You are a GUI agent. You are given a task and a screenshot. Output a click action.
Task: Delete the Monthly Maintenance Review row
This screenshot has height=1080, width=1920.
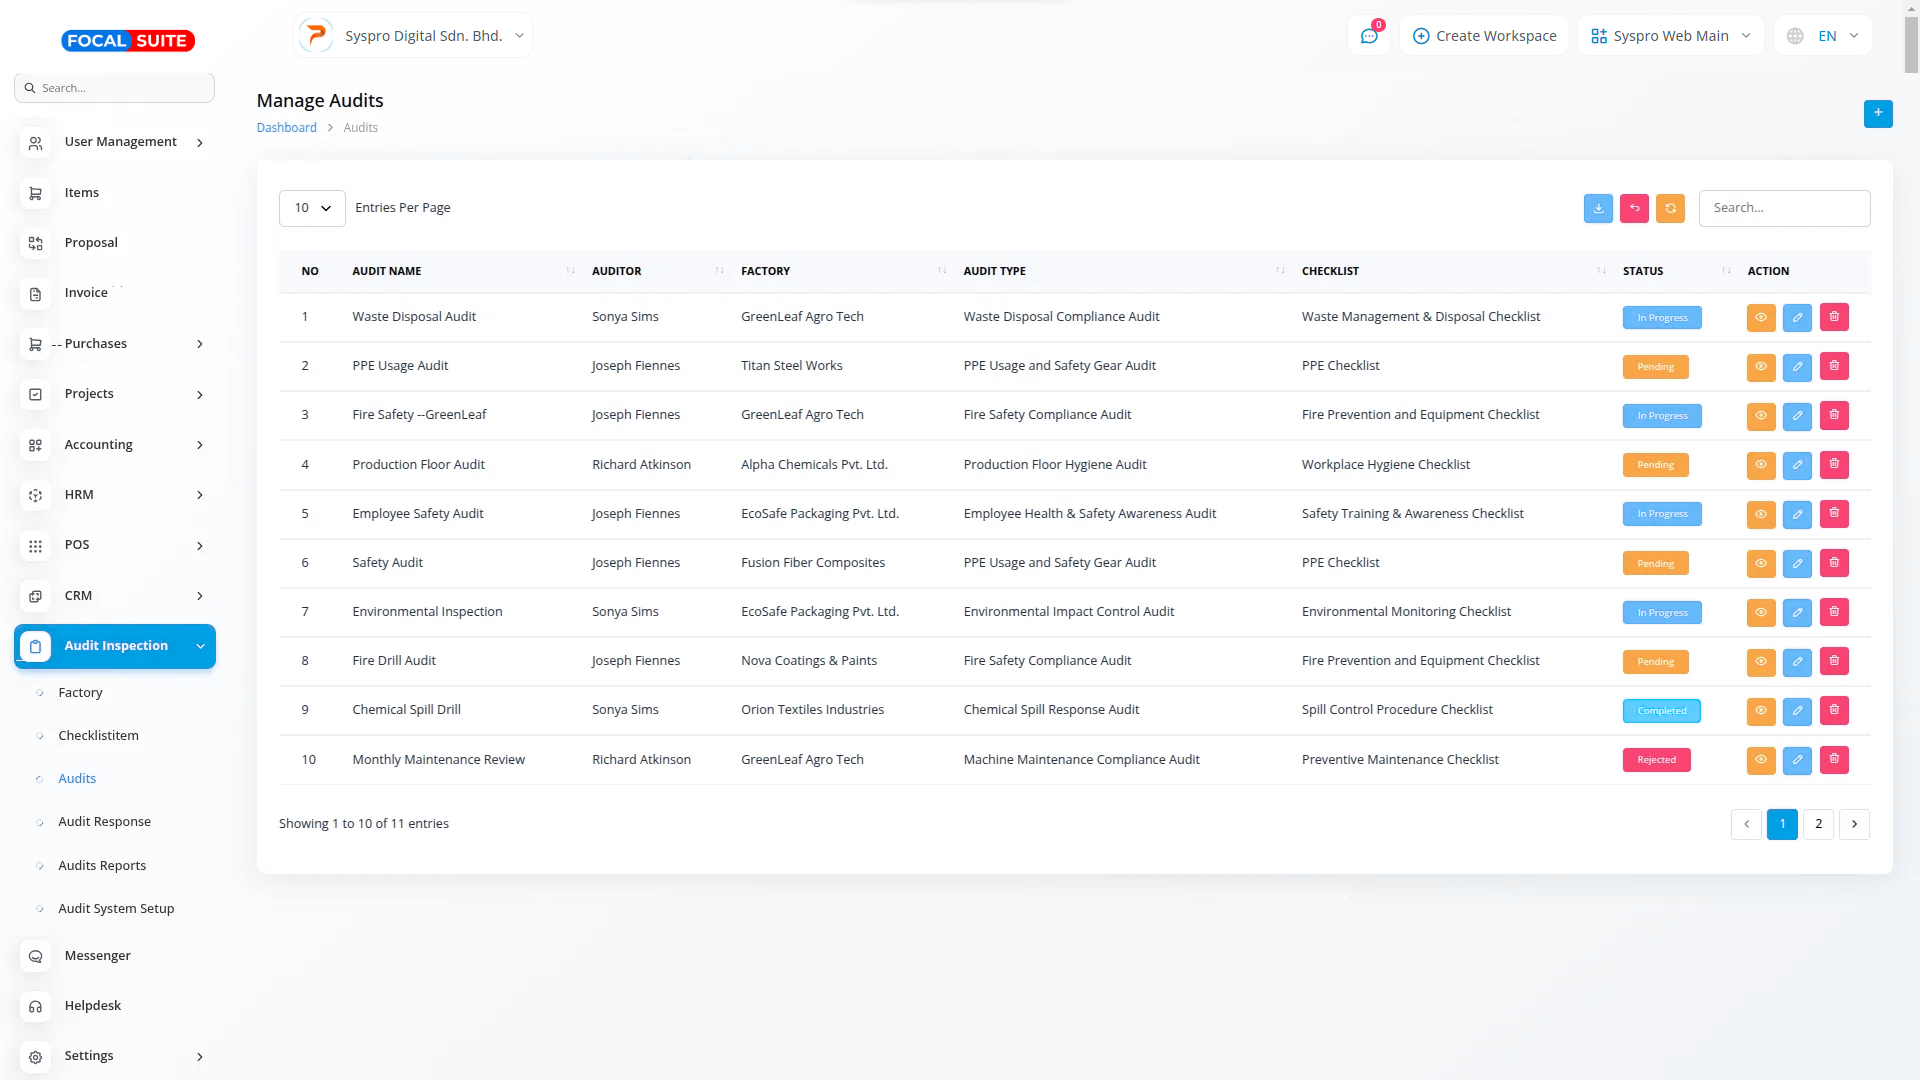tap(1834, 760)
